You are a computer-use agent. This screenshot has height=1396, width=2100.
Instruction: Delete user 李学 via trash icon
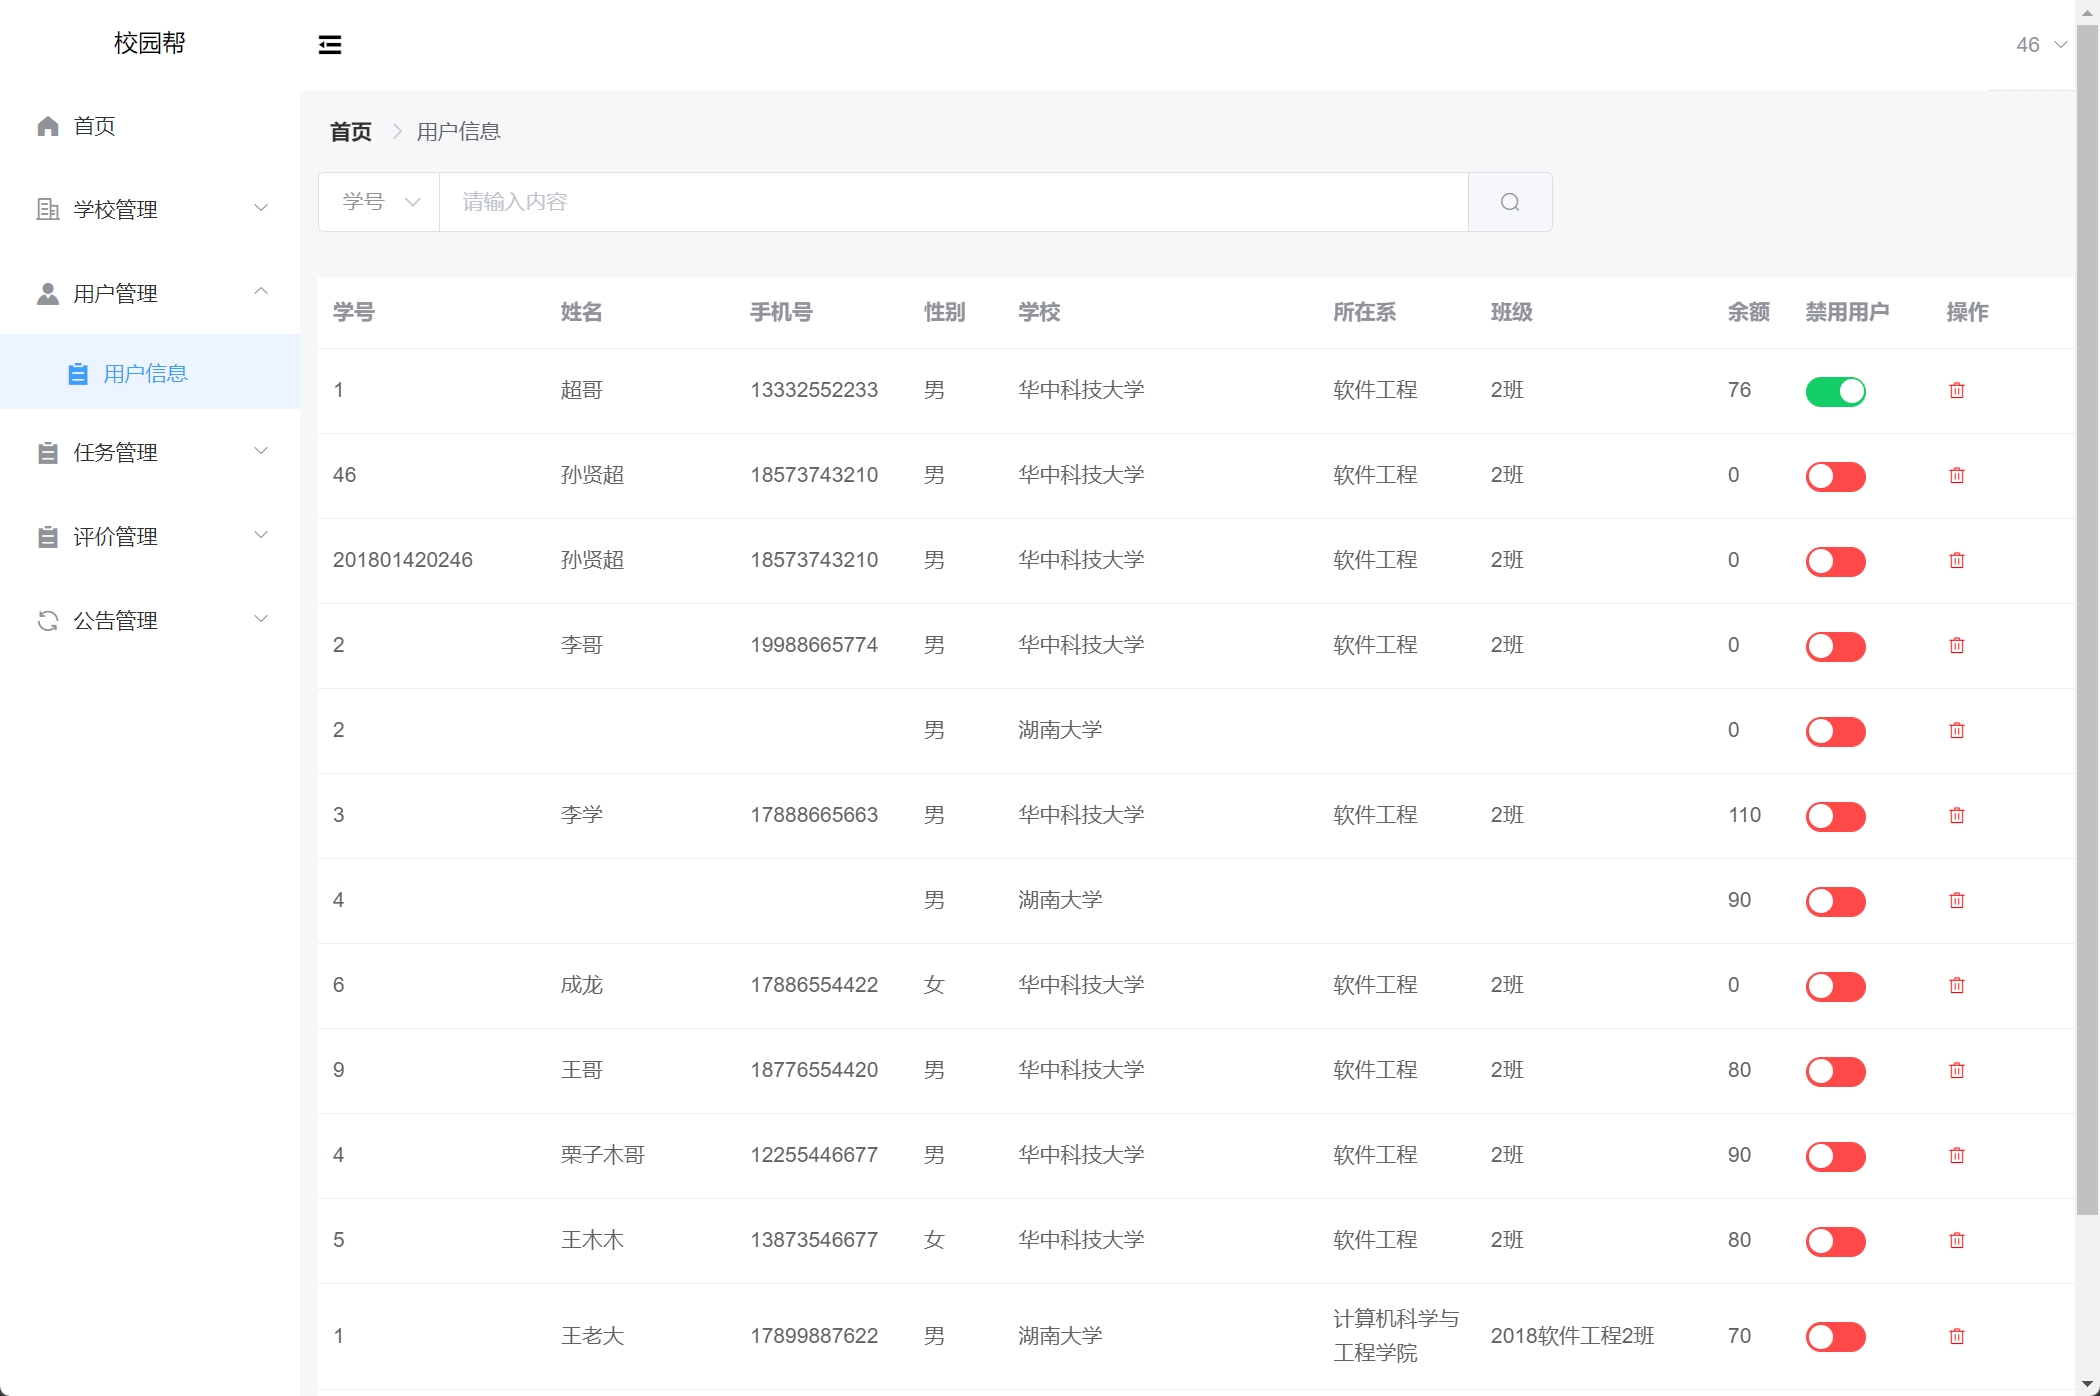(x=1957, y=815)
